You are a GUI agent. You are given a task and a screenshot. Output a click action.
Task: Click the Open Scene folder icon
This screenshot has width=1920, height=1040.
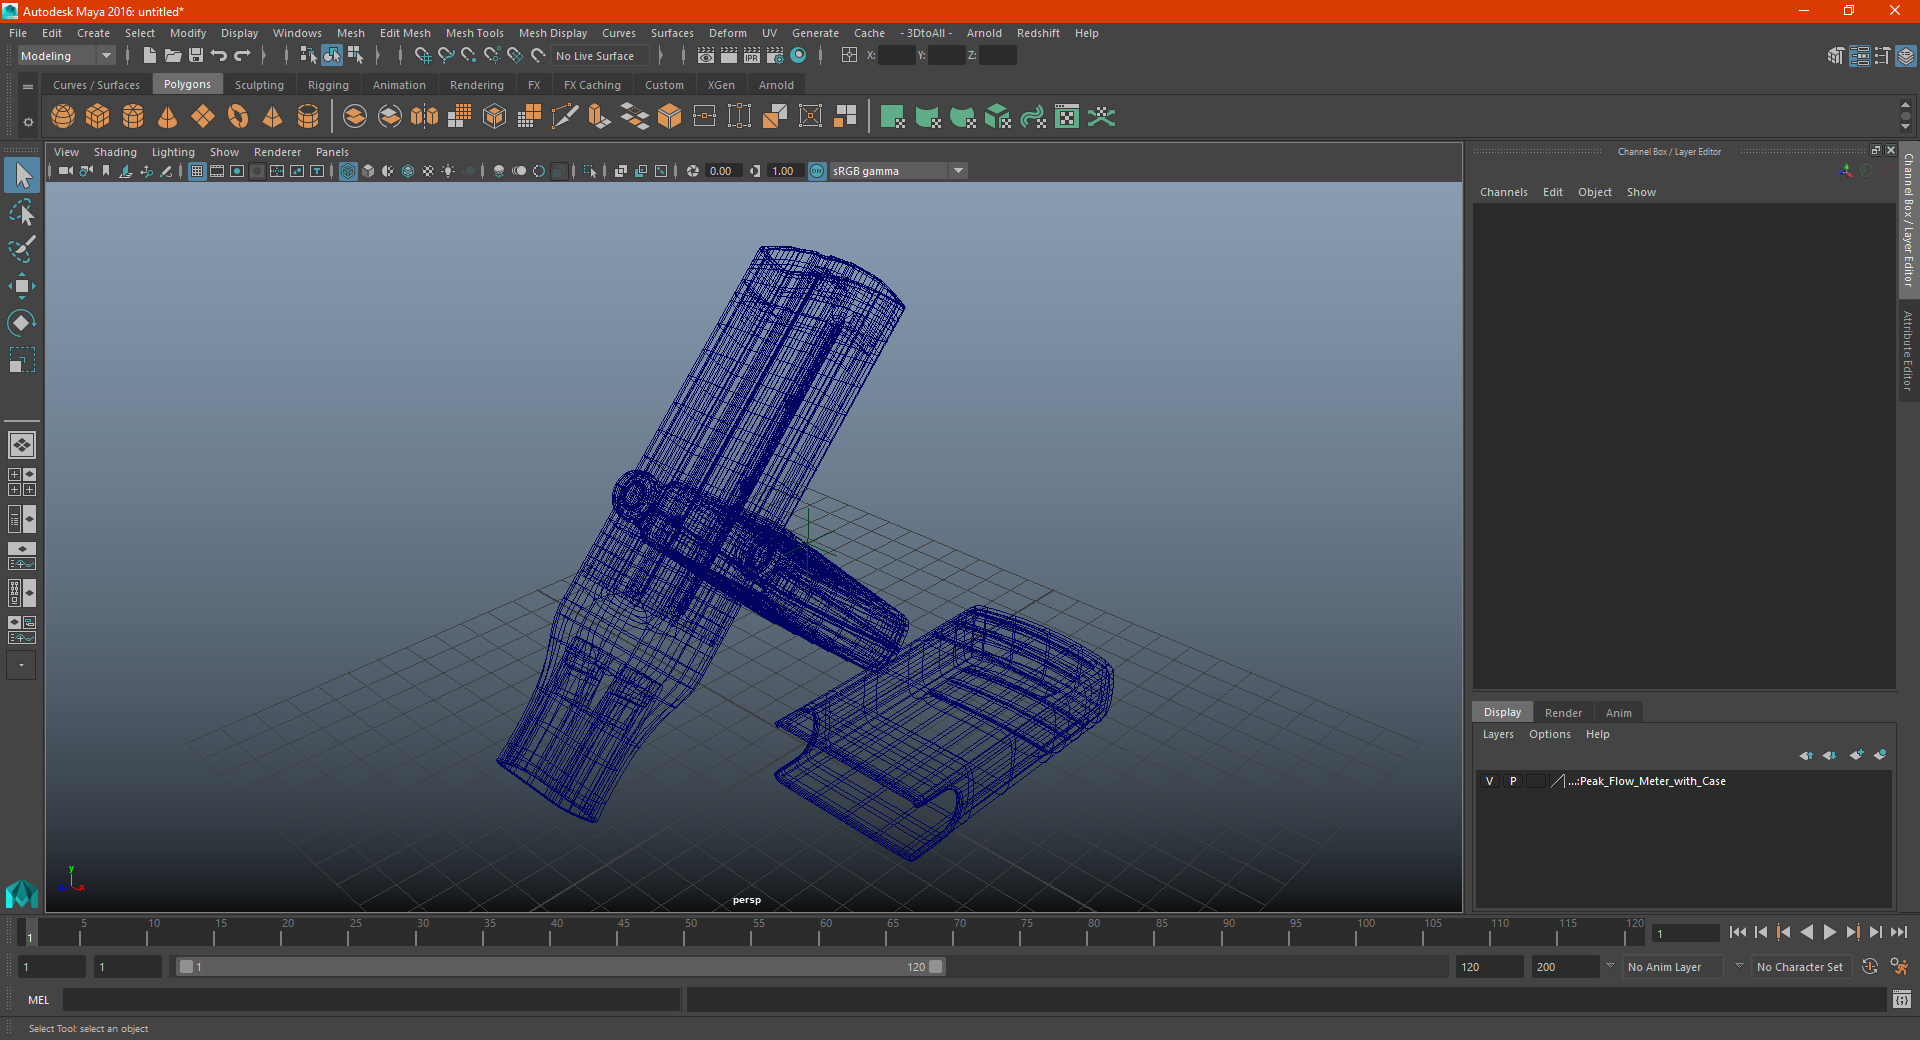click(173, 56)
